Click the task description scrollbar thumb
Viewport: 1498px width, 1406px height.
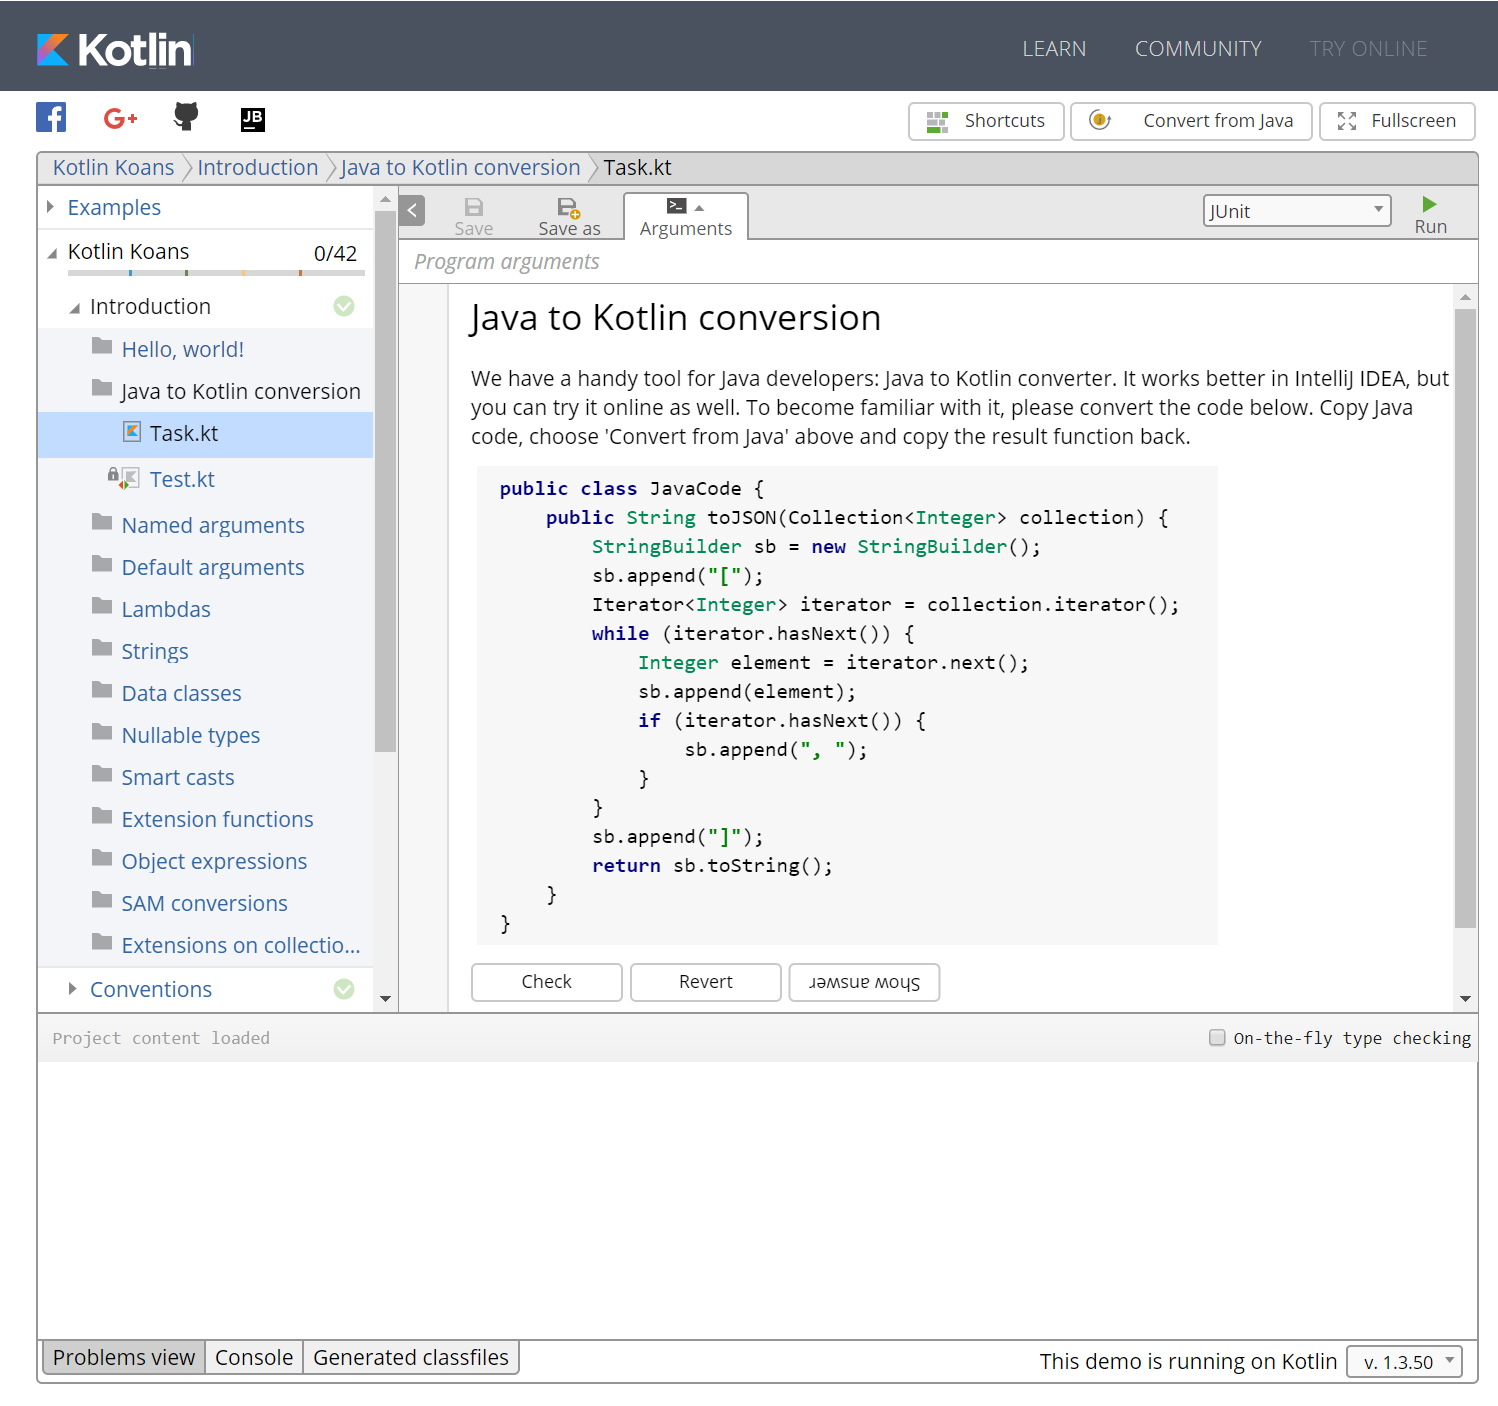[x=1465, y=618]
